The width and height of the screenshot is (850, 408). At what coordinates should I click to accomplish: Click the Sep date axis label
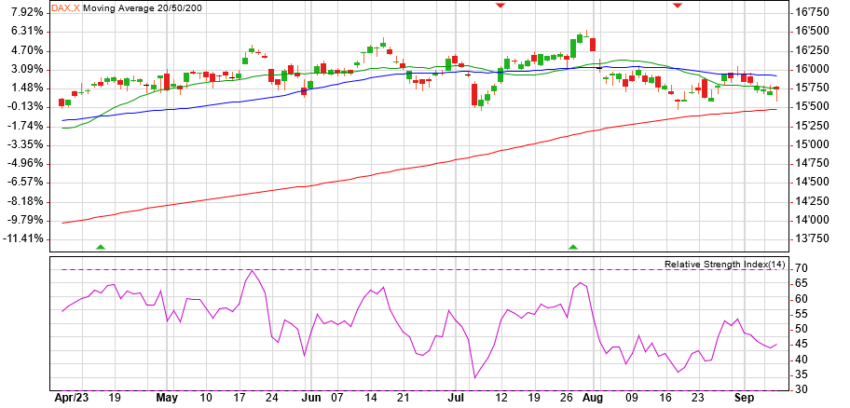point(745,398)
